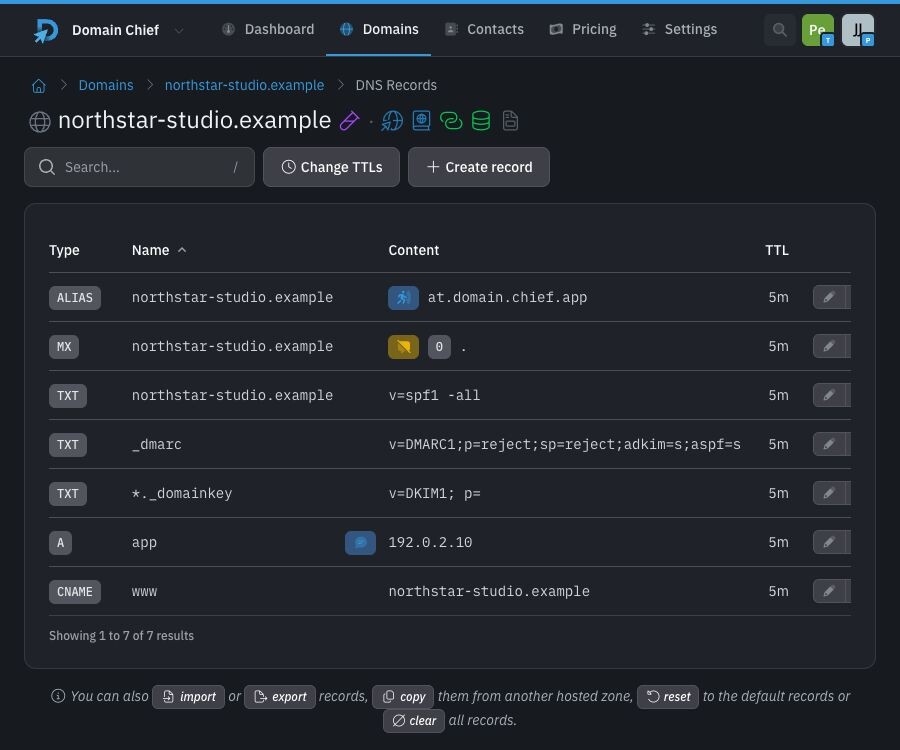Click the green database icon
Viewport: 900px width, 750px height.
(x=481, y=121)
